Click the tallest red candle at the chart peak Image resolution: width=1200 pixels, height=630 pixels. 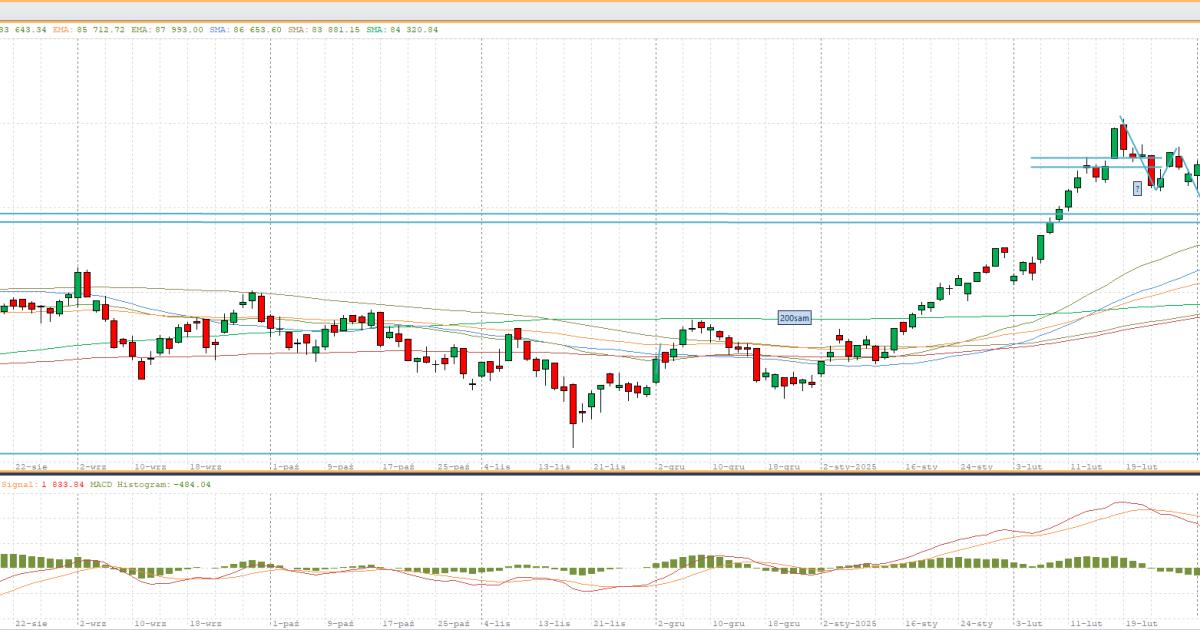pyautogui.click(x=1124, y=138)
